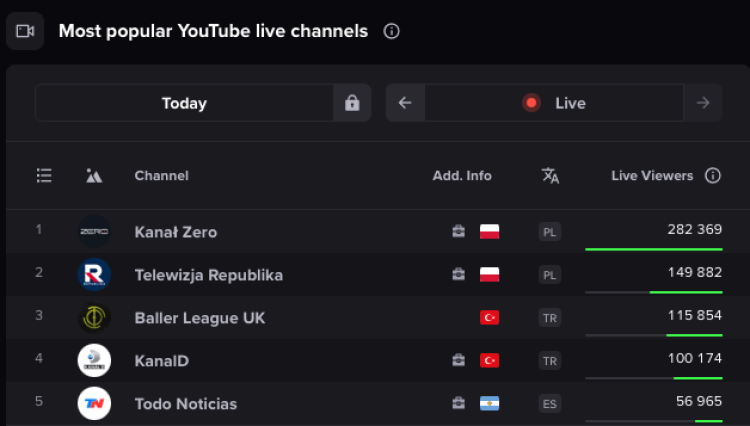Click Todo Noticias Argentina flag
The width and height of the screenshot is (750, 426).
pos(489,404)
